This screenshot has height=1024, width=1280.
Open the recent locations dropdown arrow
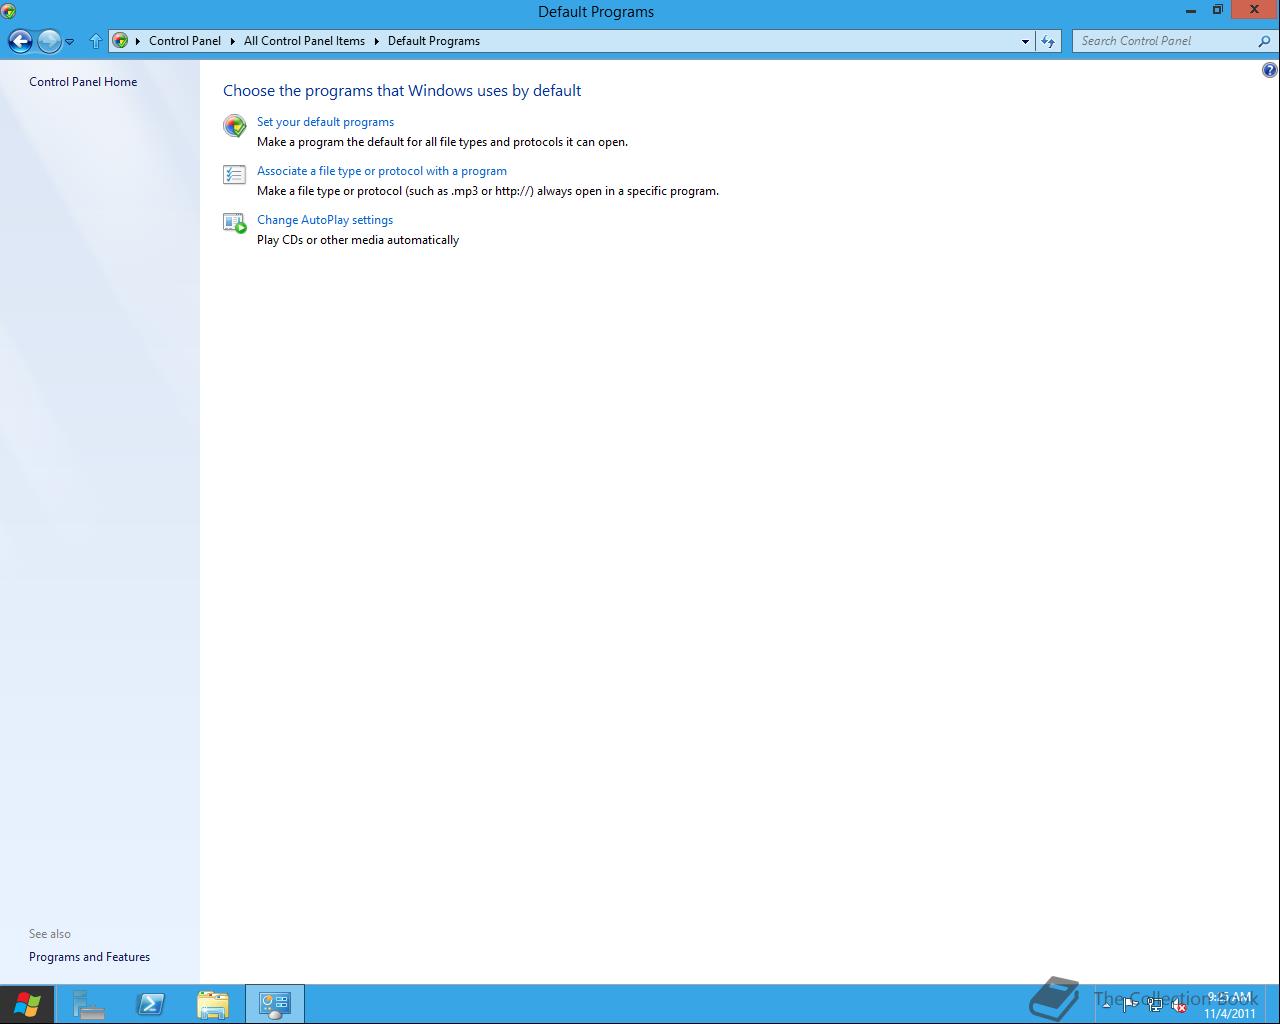pyautogui.click(x=70, y=42)
